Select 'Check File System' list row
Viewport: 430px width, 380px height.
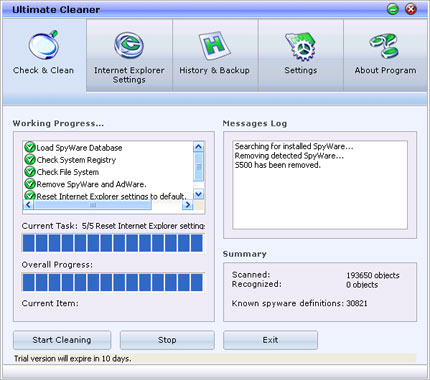click(x=108, y=172)
